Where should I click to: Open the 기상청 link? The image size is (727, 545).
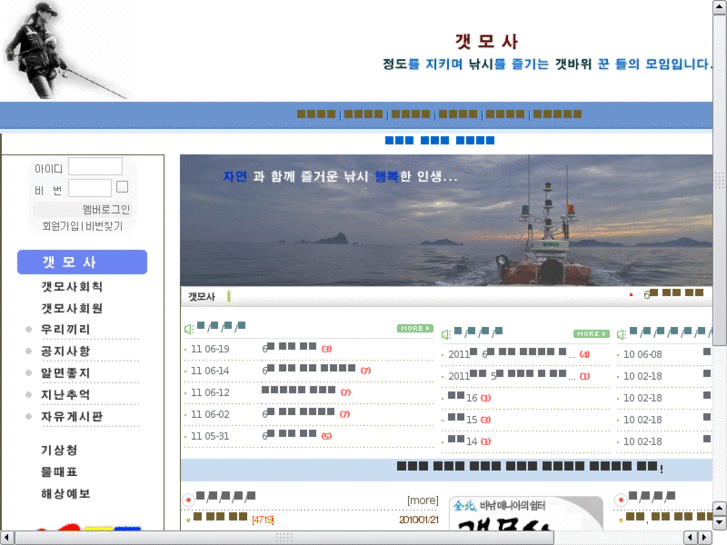[59, 450]
